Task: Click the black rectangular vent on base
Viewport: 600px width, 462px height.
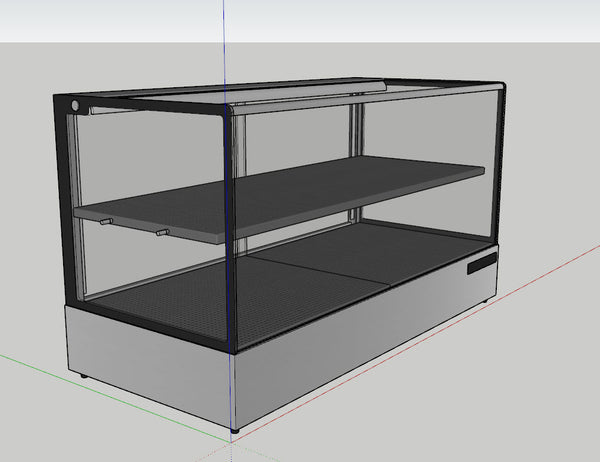Action: click(x=482, y=263)
